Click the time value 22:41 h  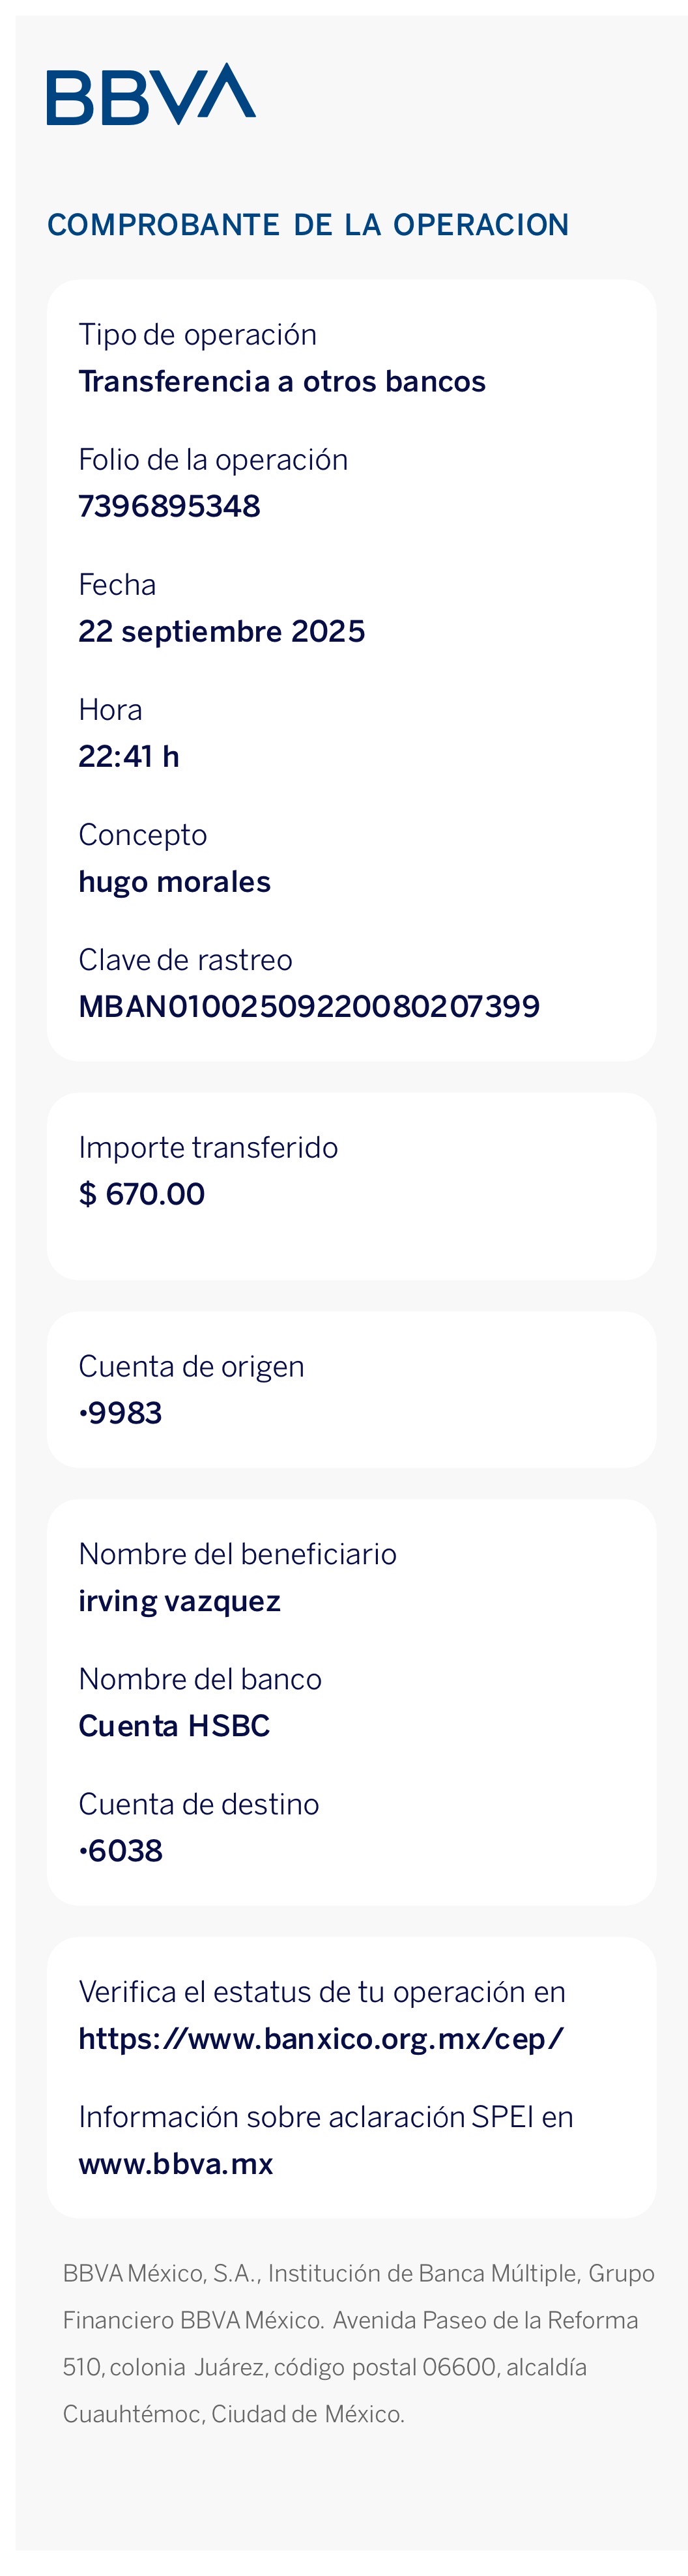coord(129,756)
